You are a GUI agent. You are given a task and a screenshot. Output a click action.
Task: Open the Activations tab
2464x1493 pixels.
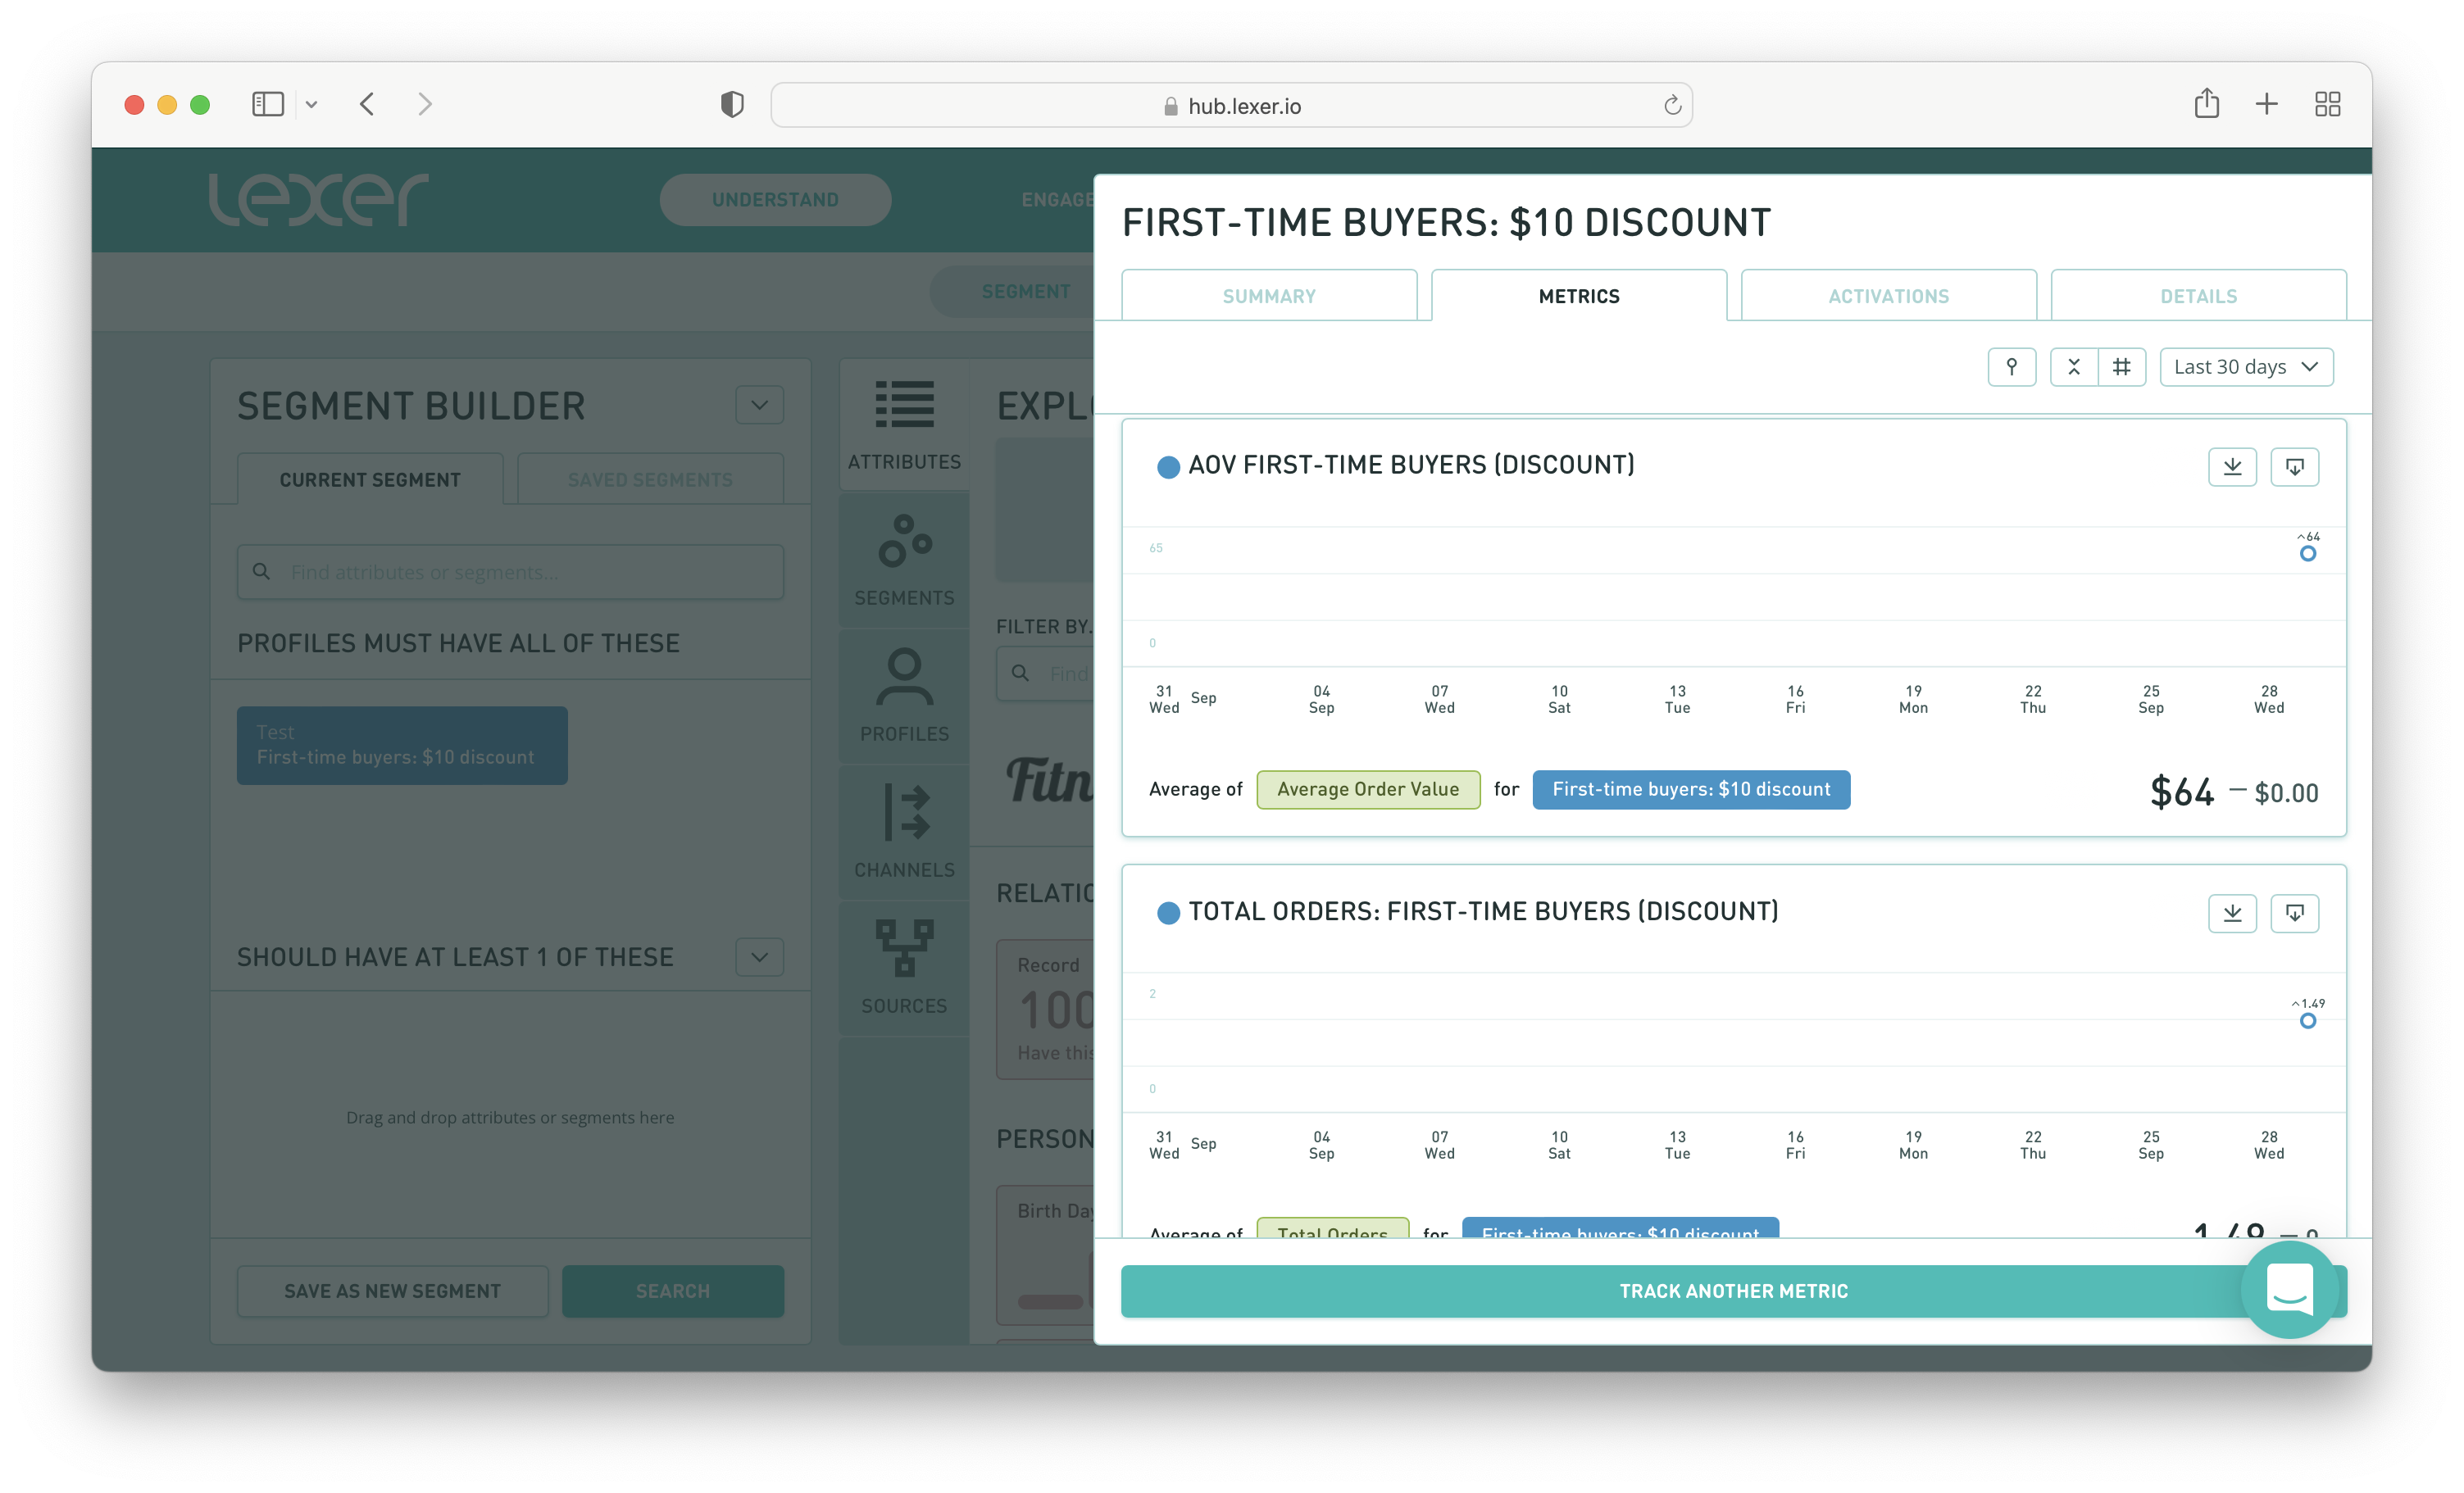point(1888,296)
